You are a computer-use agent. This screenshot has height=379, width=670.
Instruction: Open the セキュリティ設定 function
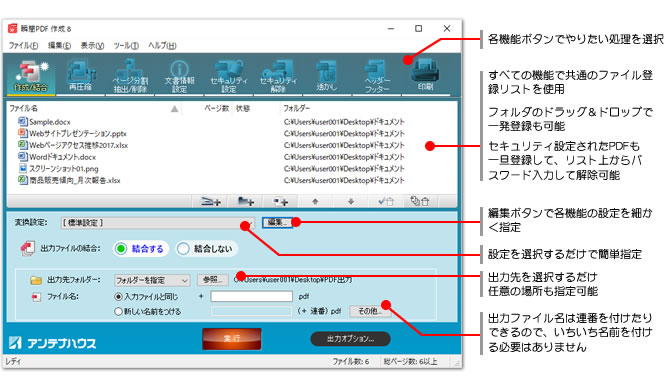[x=229, y=76]
